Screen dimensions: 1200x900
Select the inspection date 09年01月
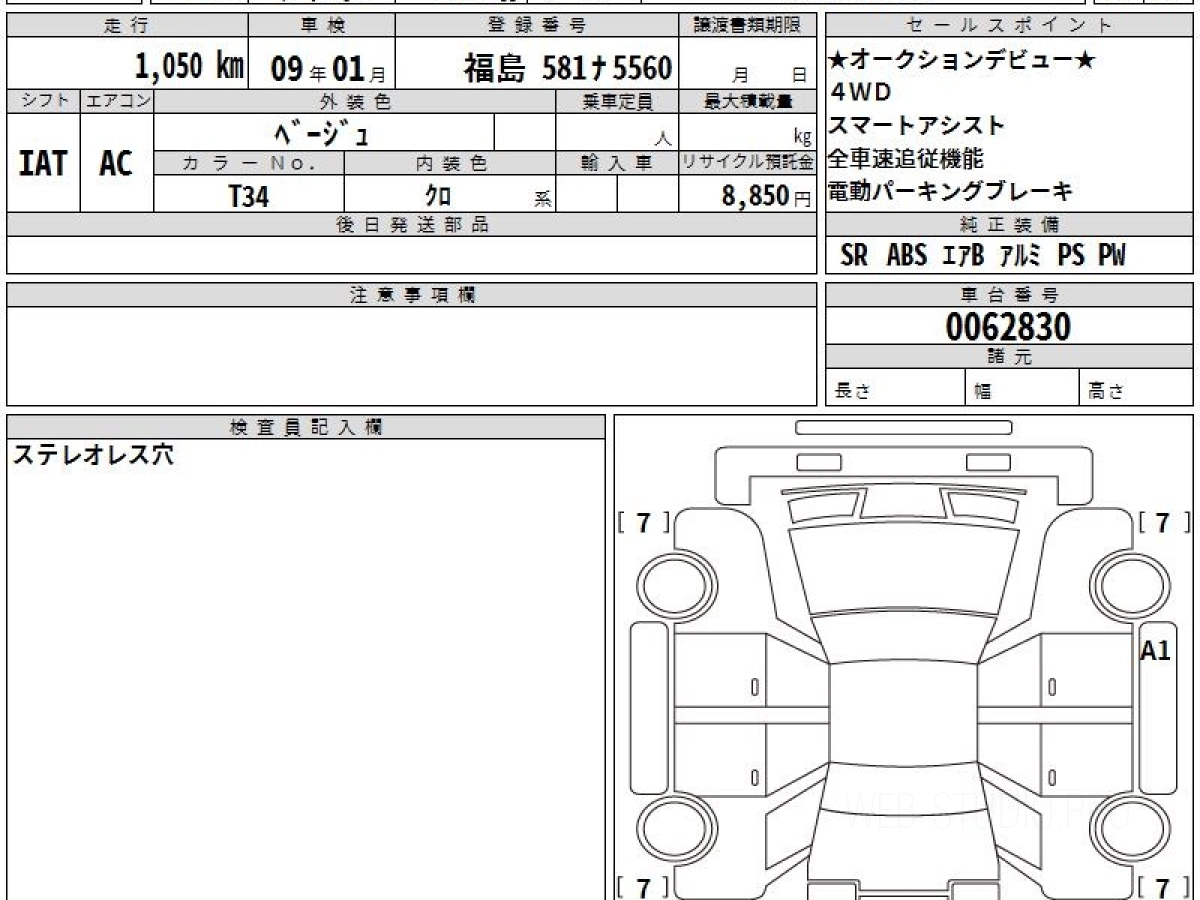pos(326,69)
